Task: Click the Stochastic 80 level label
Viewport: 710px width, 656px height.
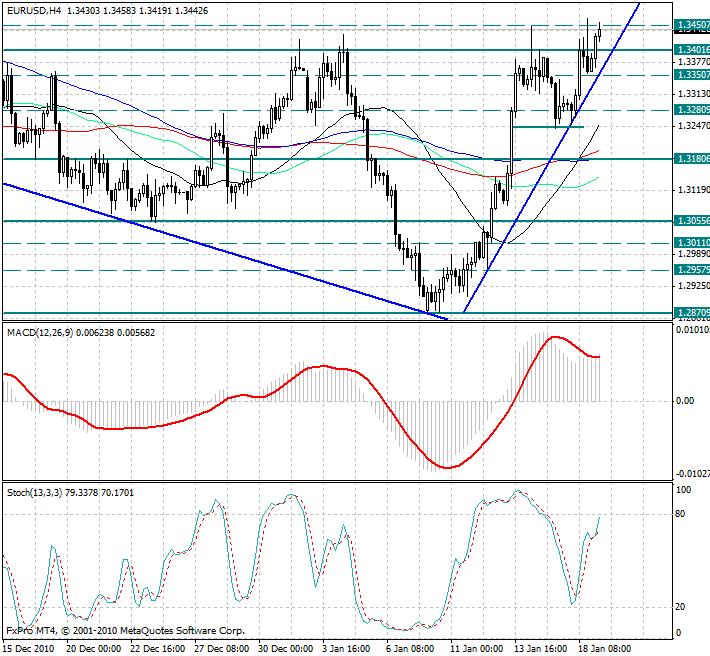Action: (680, 514)
